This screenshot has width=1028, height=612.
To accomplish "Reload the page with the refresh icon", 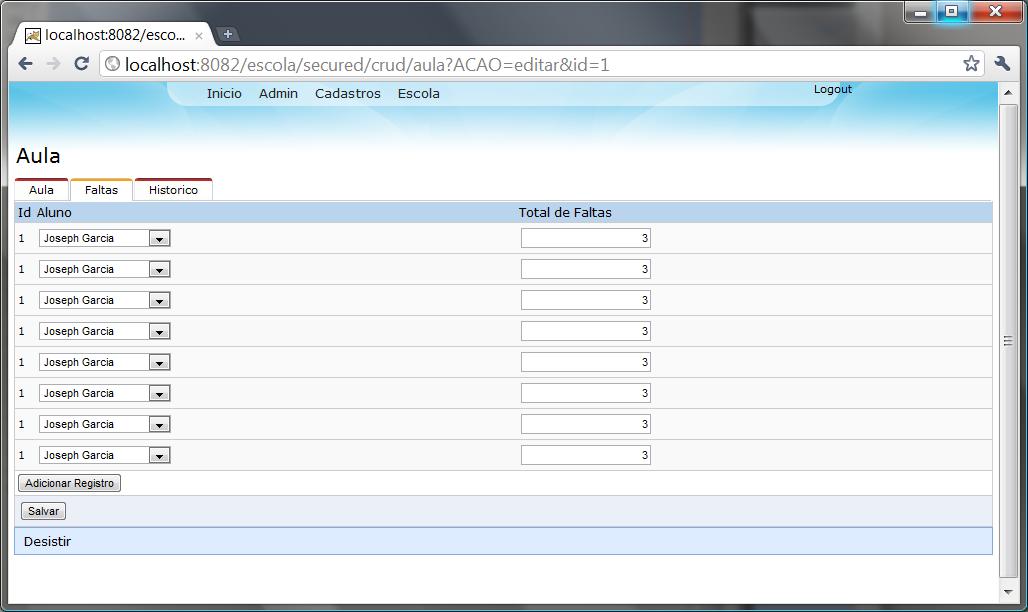I will pyautogui.click(x=81, y=64).
